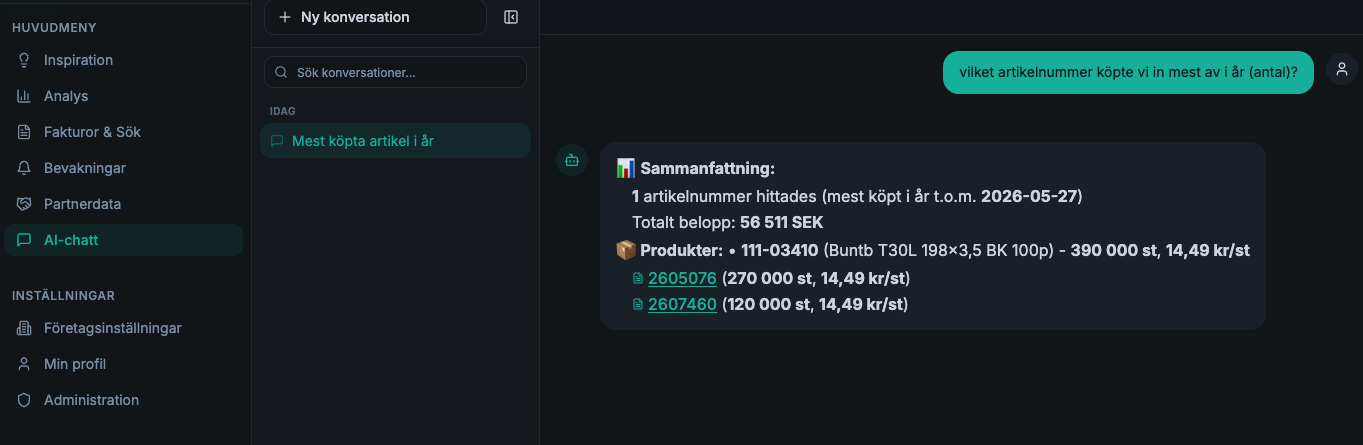
Task: Click the Sammanfattning chart emoji icon
Action: [x=626, y=168]
